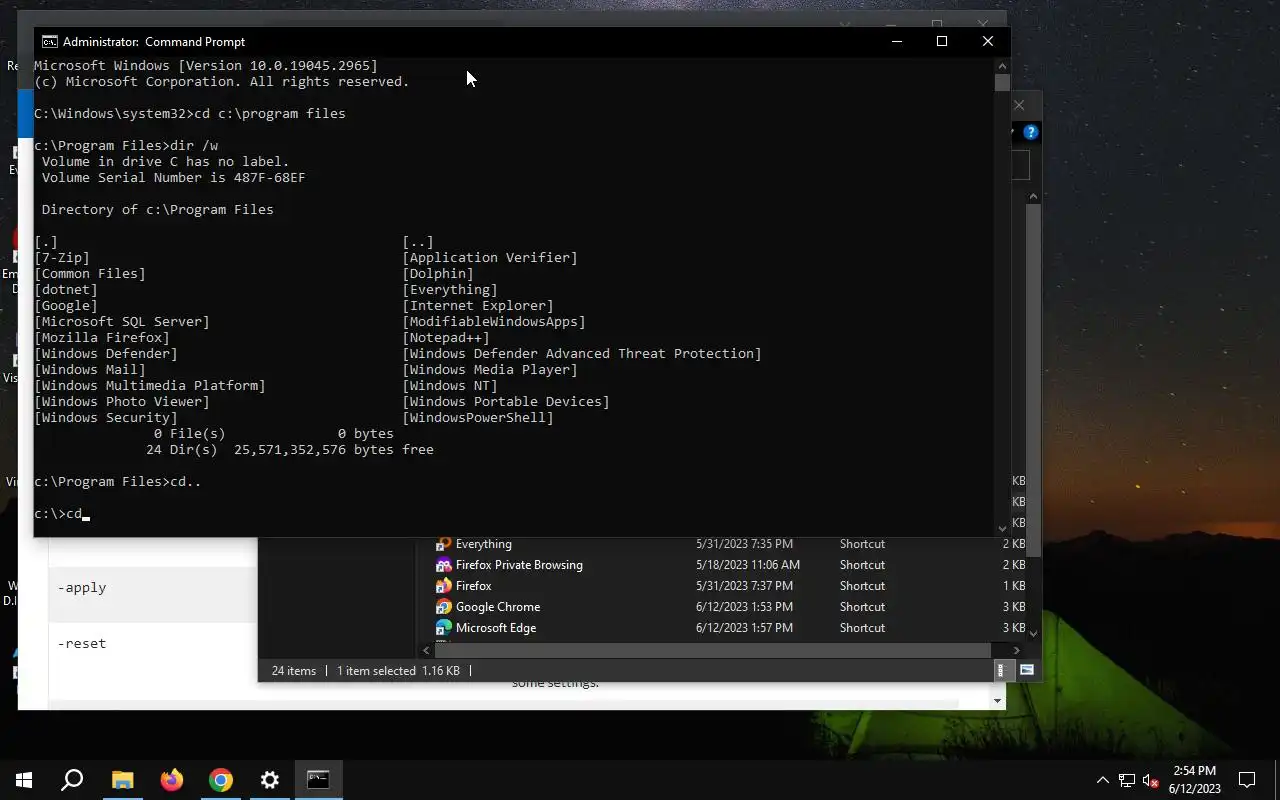Select the Google Chrome shortcut icon
The width and height of the screenshot is (1280, 800).
444,607
